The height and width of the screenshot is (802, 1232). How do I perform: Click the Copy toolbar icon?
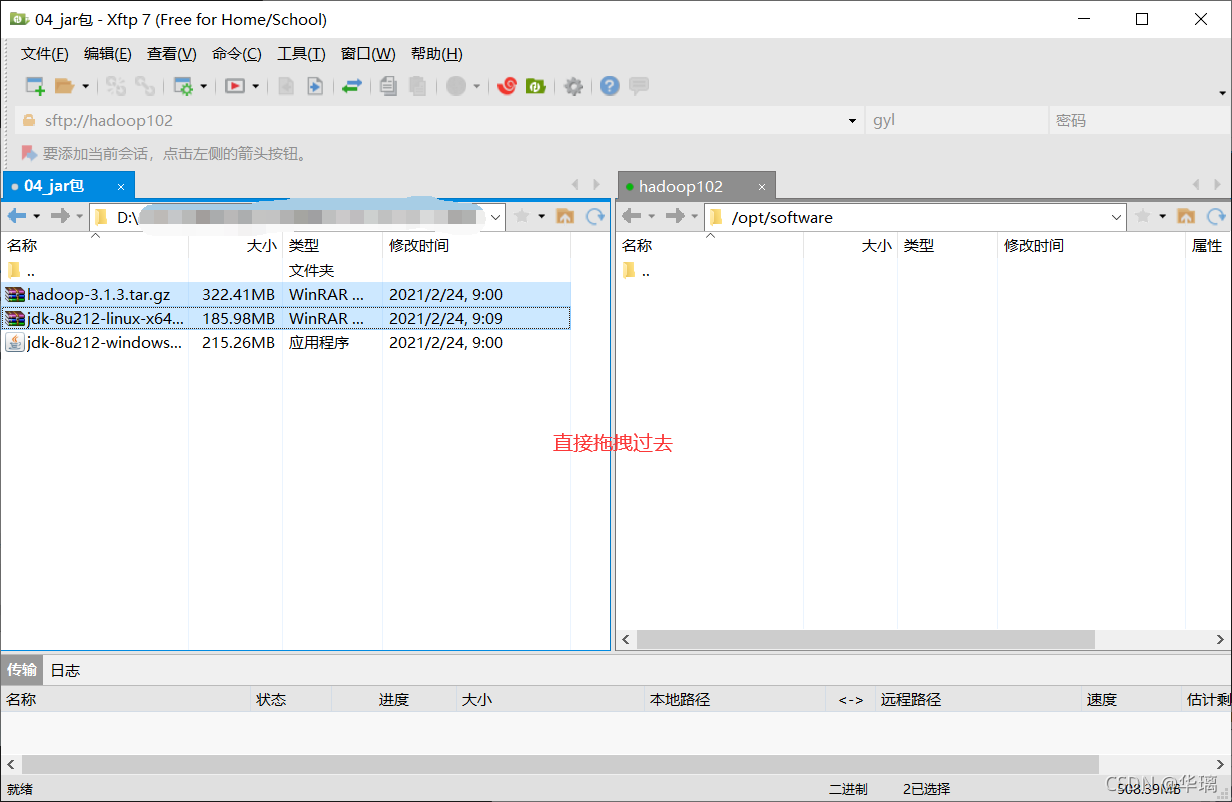[x=388, y=86]
